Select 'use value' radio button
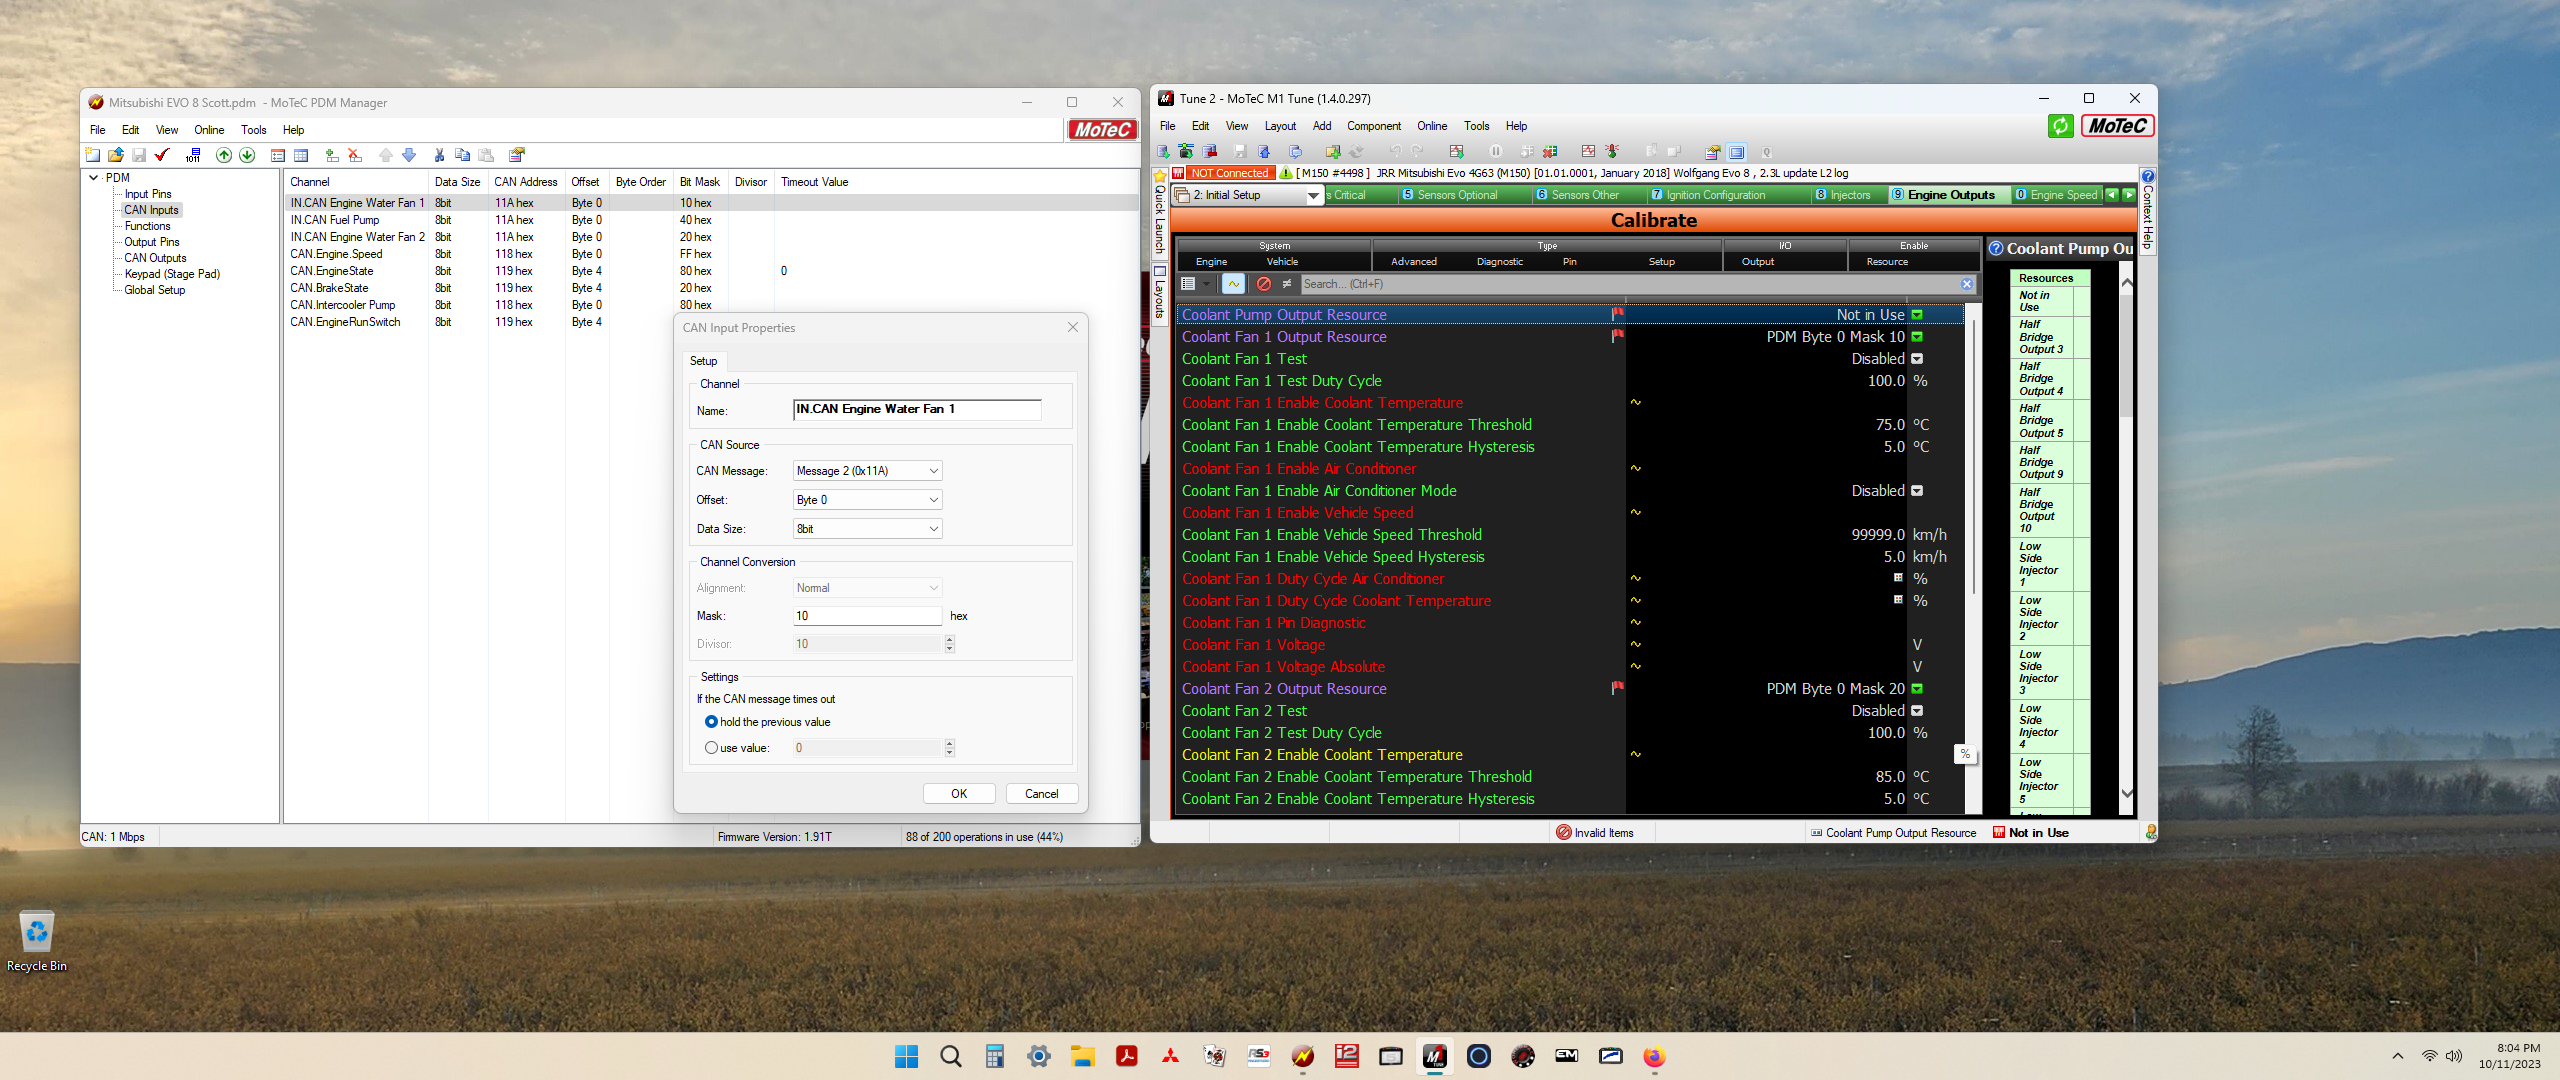2560x1080 pixels. (711, 748)
